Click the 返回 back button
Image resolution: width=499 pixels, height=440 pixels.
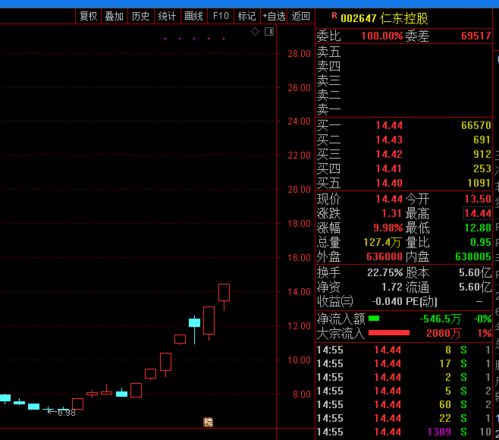tap(301, 16)
